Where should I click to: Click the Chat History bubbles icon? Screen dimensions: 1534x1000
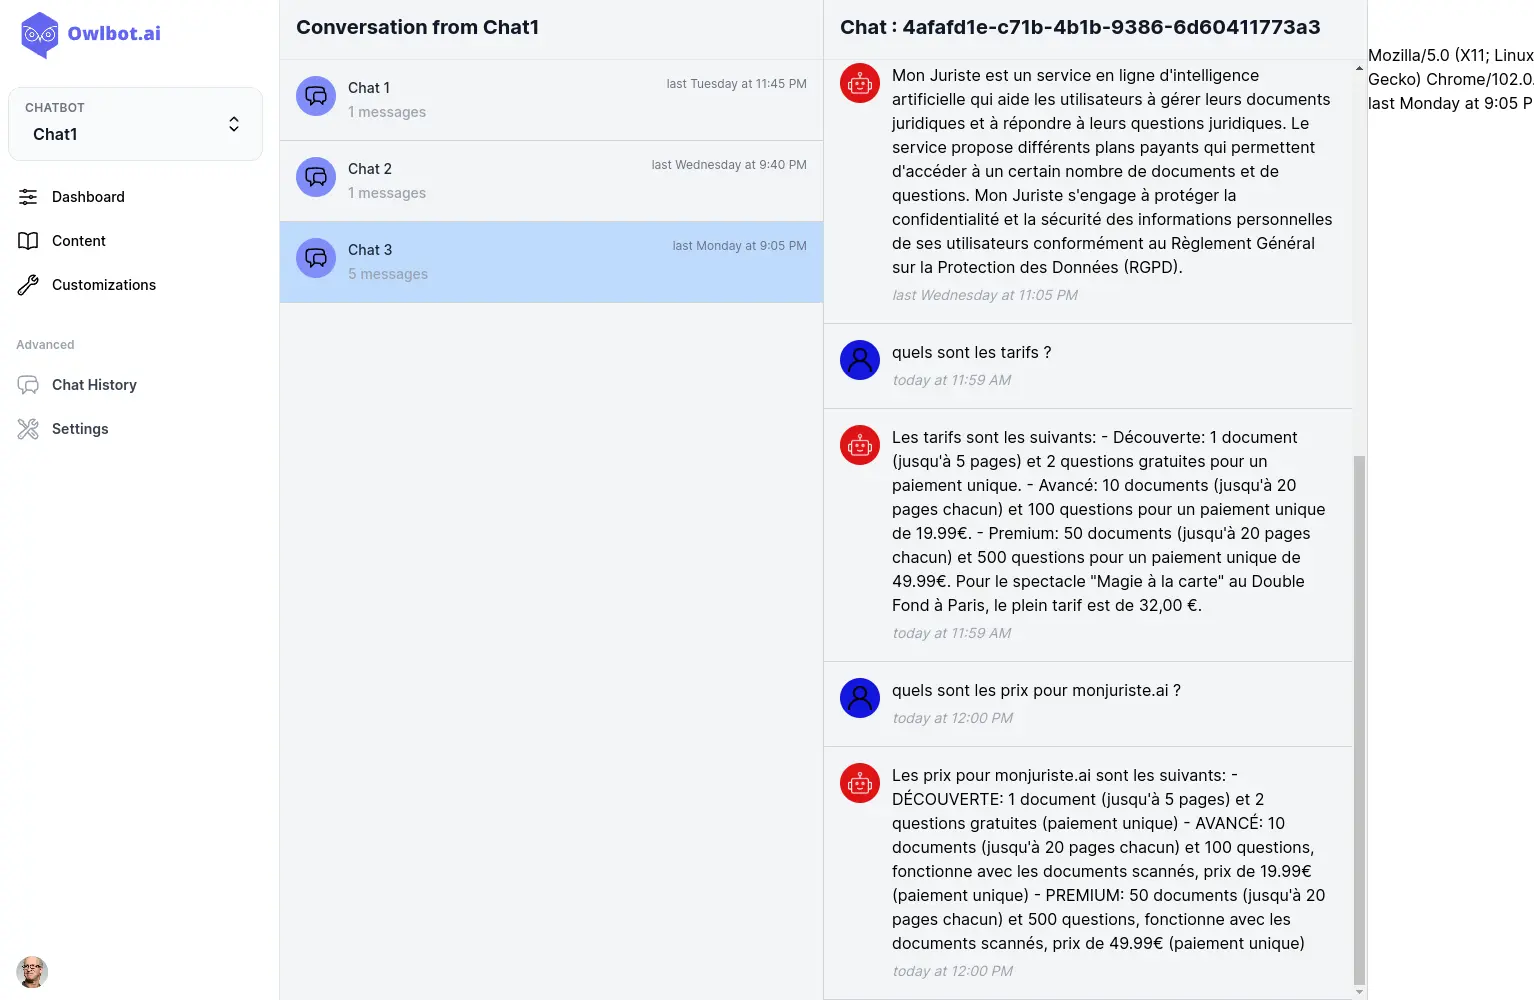[x=28, y=385]
